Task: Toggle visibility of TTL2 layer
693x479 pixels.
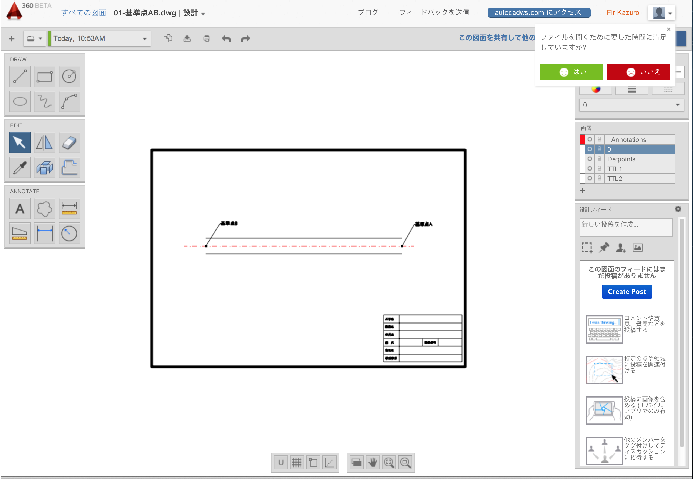Action: (590, 179)
